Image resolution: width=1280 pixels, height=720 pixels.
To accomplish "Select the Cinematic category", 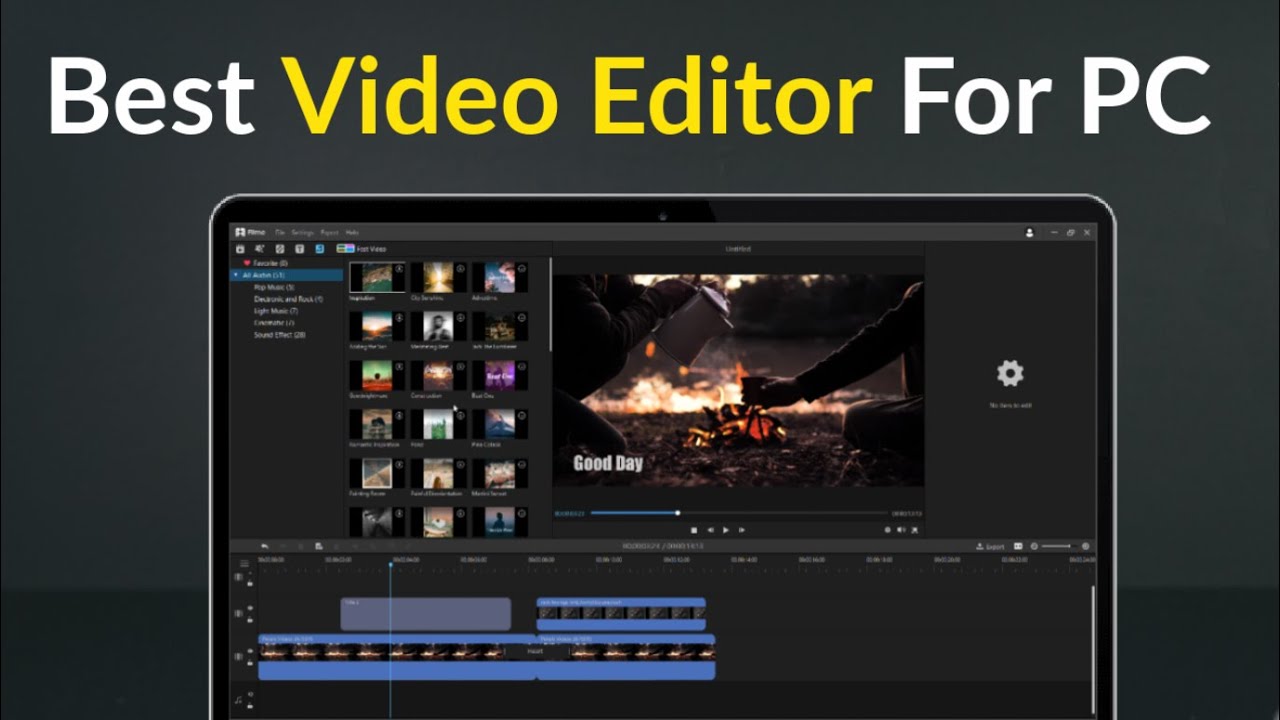I will (x=274, y=323).
